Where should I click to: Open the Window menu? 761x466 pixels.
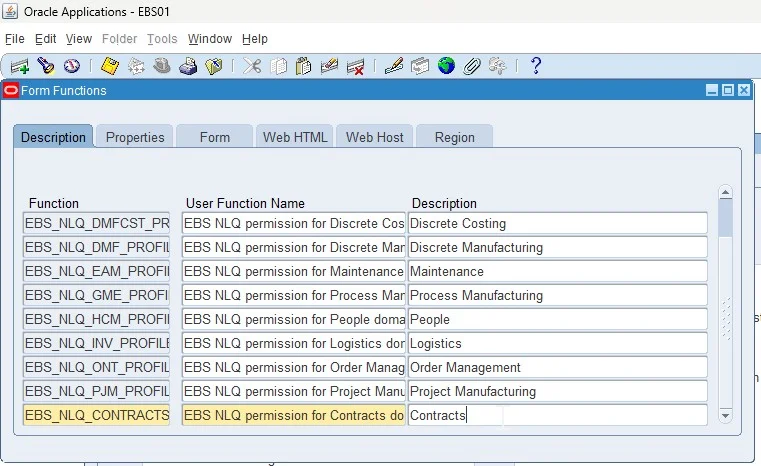210,39
